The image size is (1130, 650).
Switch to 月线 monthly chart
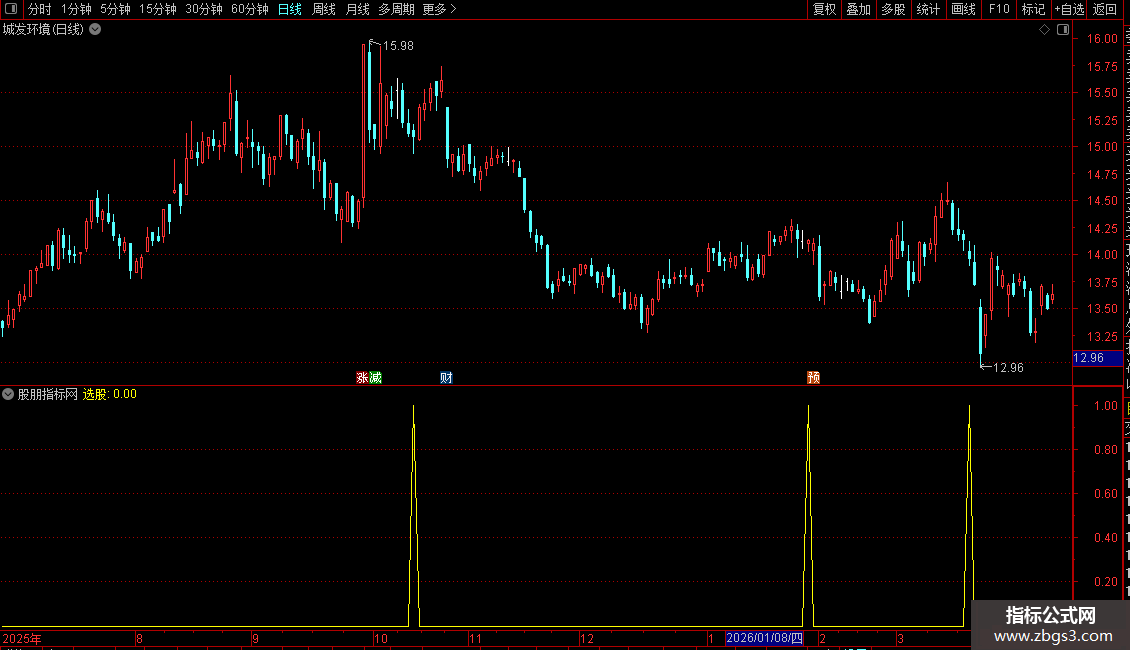tap(357, 9)
